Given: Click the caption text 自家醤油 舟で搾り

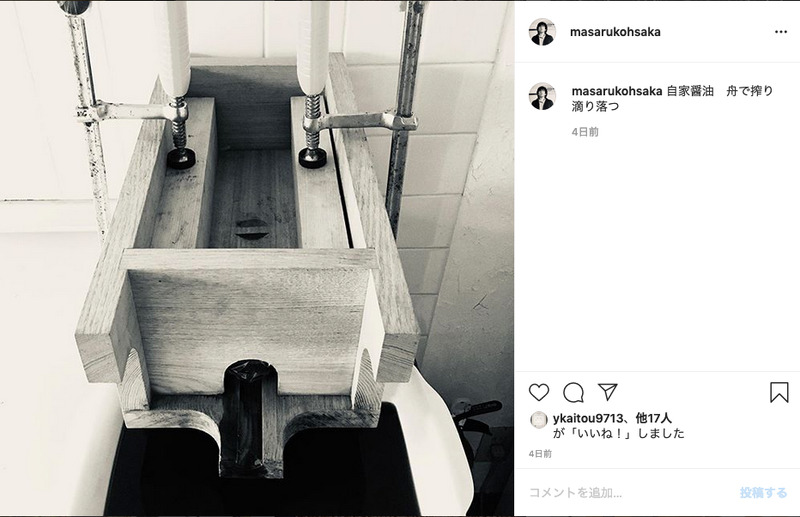Looking at the screenshot, I should [x=720, y=91].
